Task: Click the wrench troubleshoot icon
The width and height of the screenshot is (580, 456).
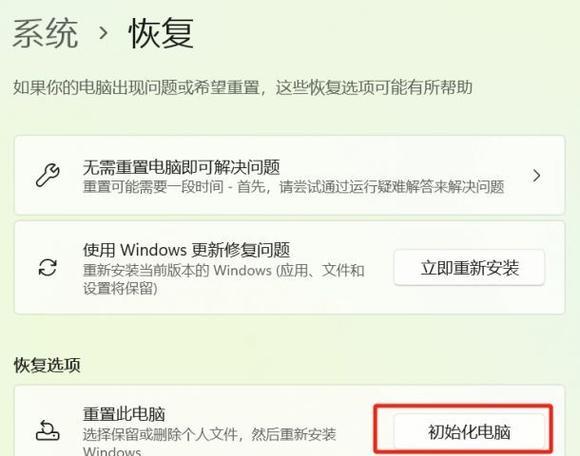Action: coord(48,175)
